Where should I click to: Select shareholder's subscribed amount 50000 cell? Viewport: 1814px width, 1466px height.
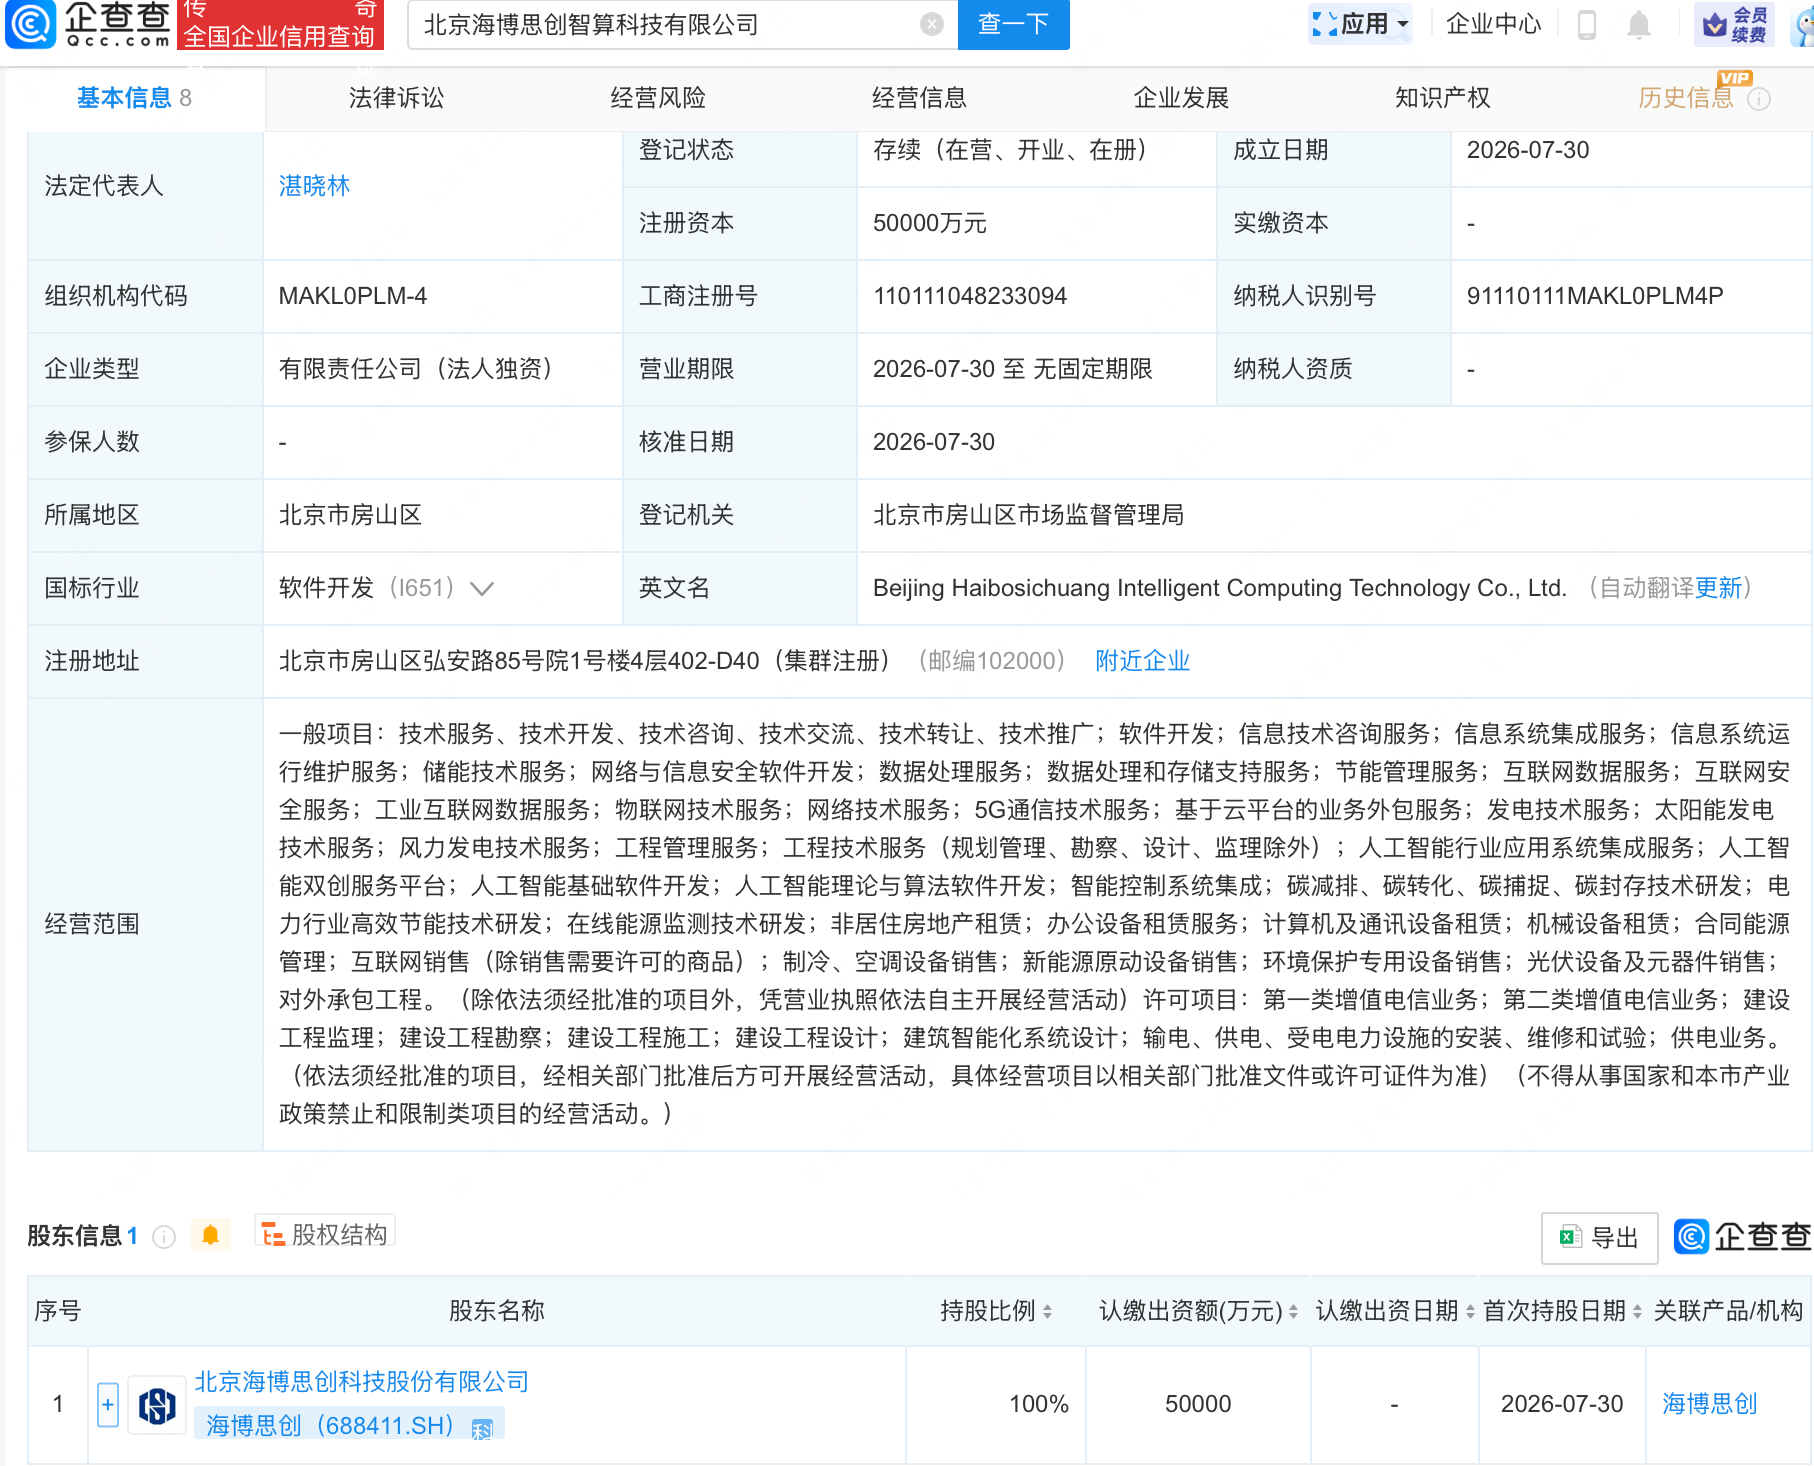click(x=1197, y=1404)
